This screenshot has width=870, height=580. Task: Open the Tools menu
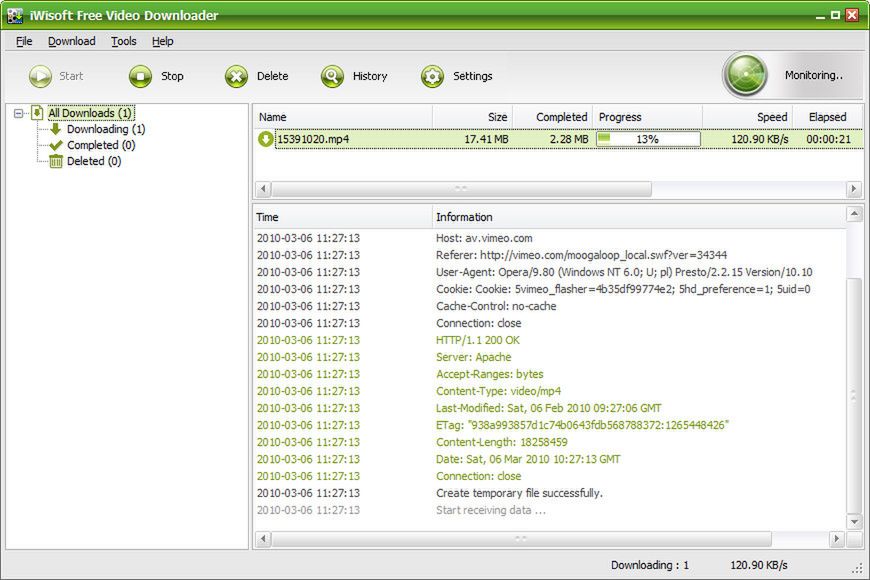[124, 41]
